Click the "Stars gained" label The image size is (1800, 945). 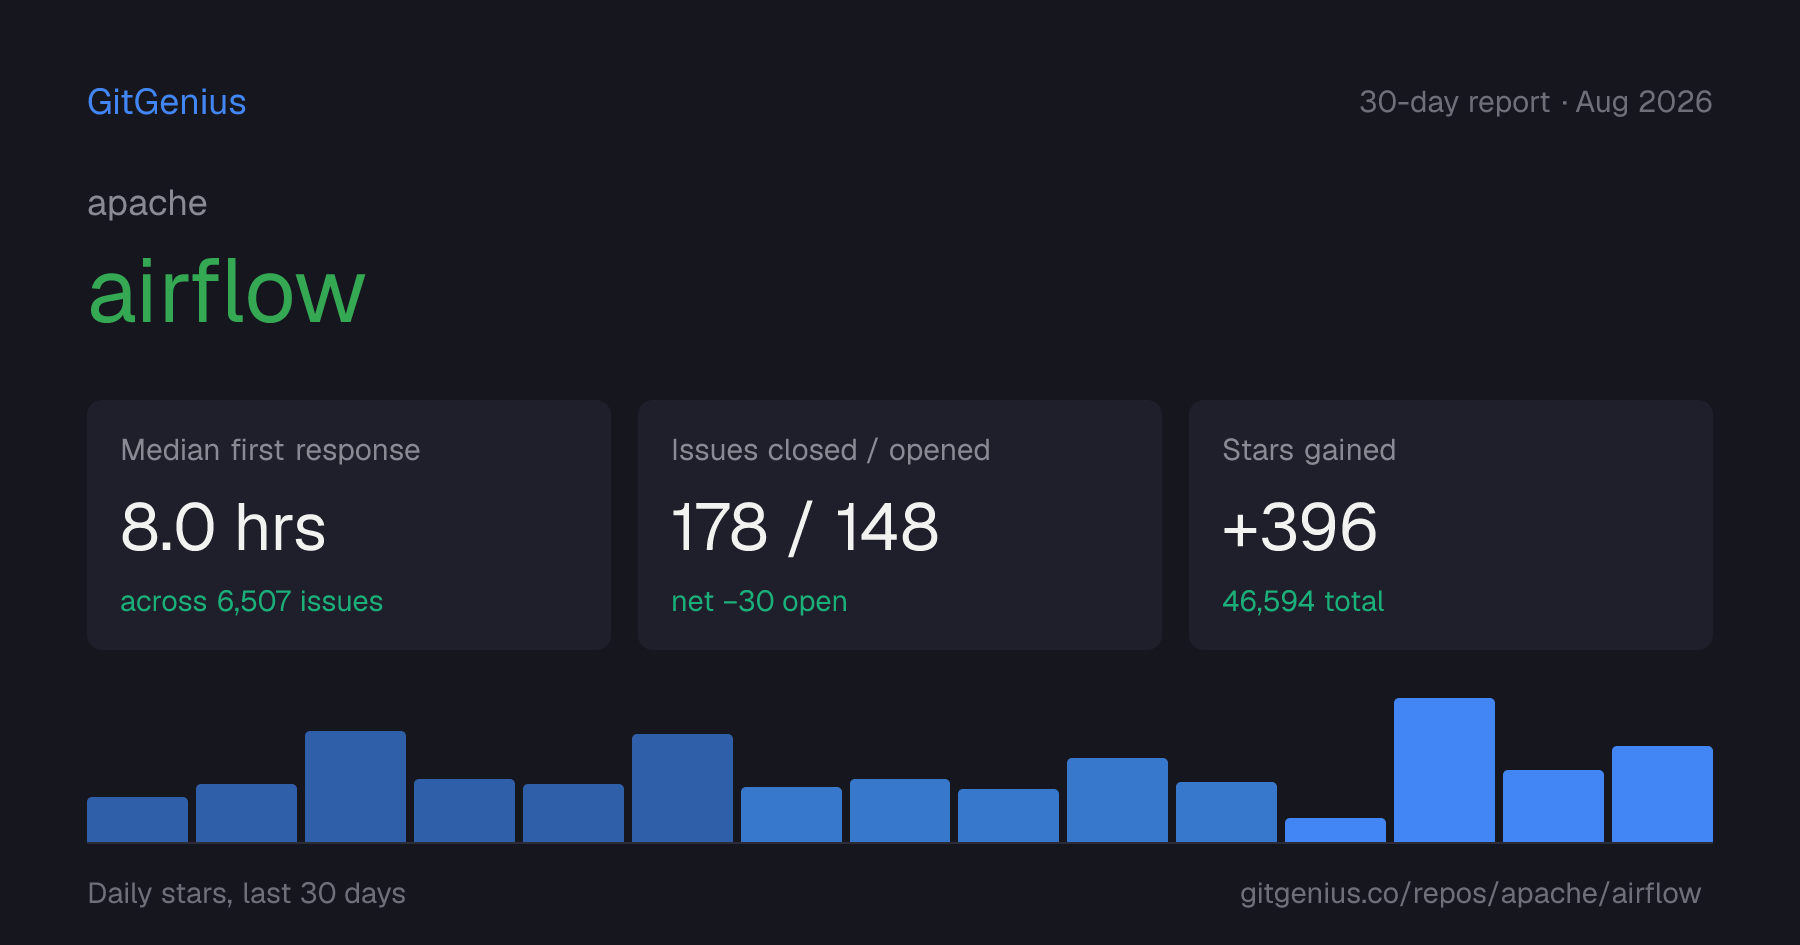(1309, 450)
